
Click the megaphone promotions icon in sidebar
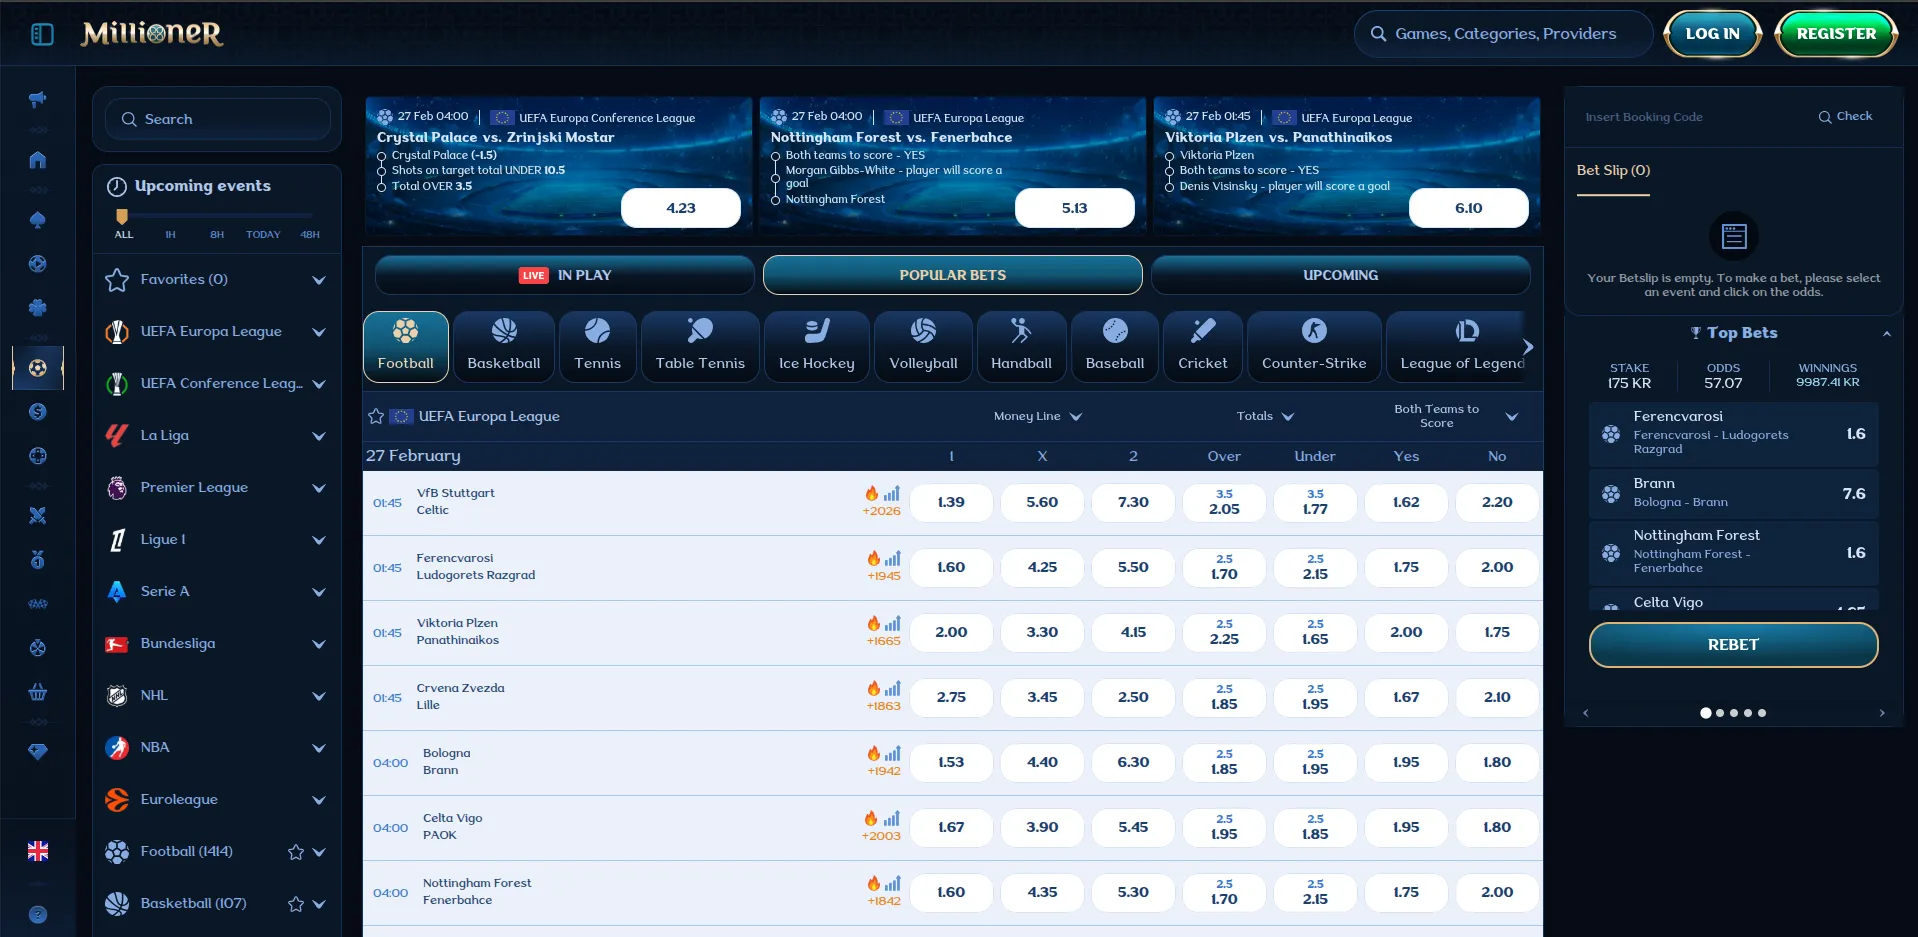pyautogui.click(x=37, y=99)
